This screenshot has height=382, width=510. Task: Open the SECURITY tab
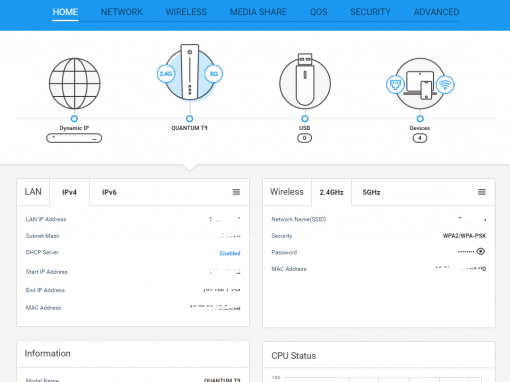tap(370, 12)
